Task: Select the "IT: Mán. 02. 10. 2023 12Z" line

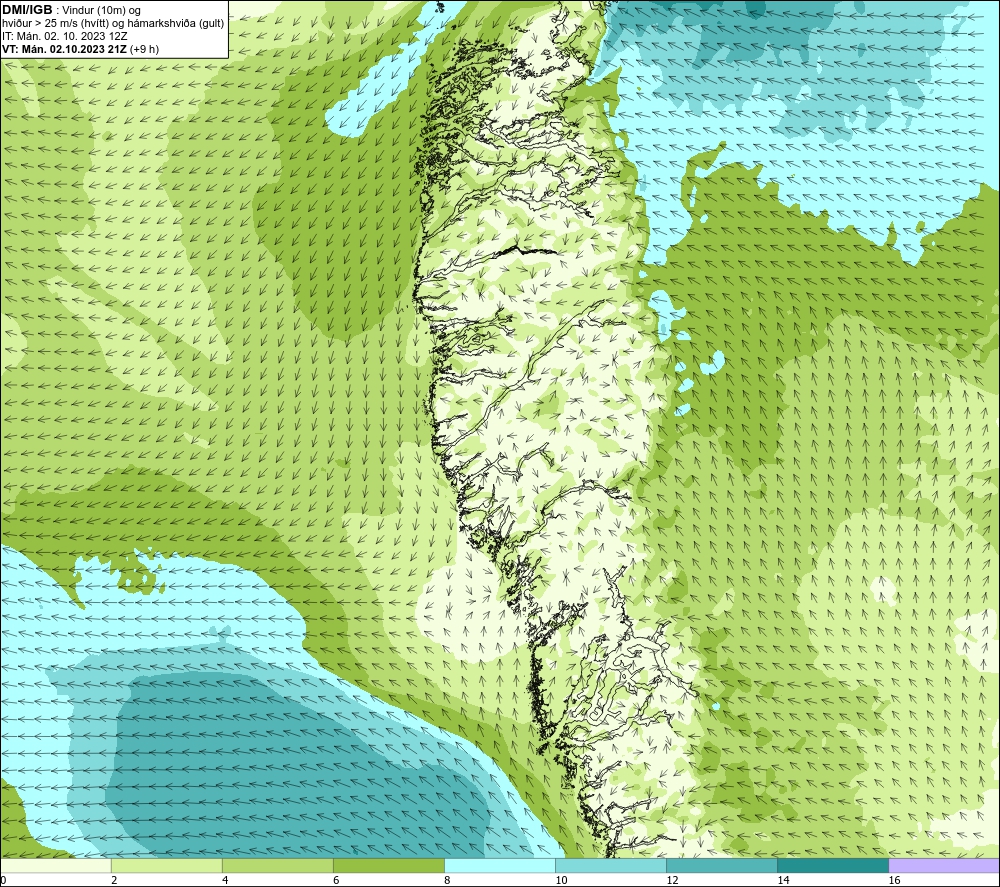Action: pyautogui.click(x=64, y=36)
